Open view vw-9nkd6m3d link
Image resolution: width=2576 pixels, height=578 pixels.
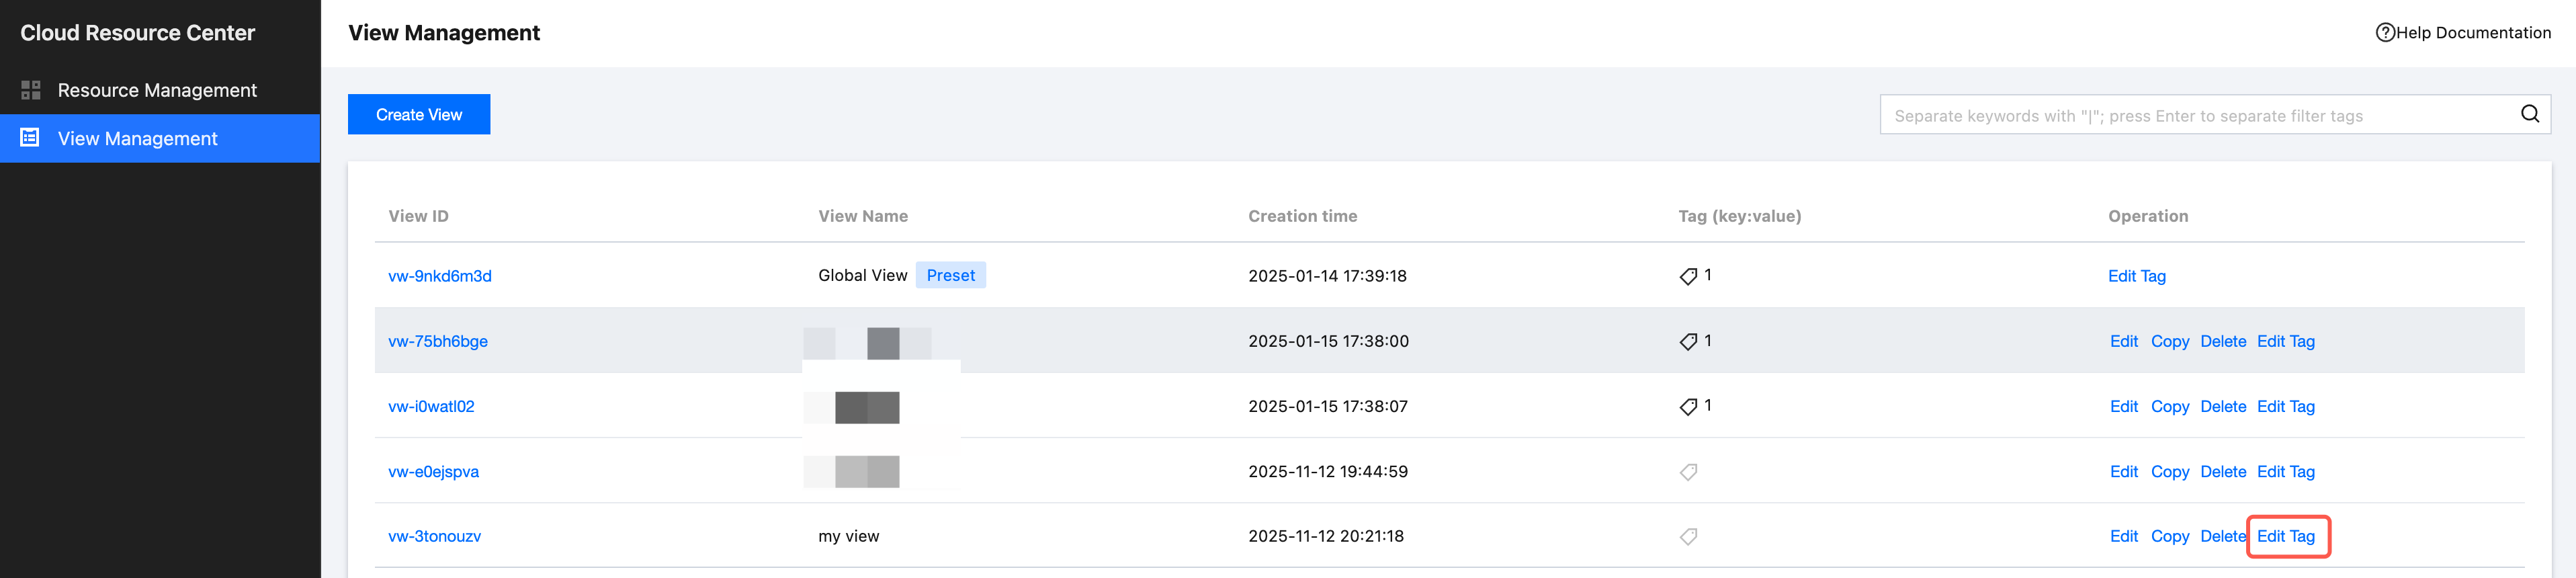pyautogui.click(x=439, y=276)
